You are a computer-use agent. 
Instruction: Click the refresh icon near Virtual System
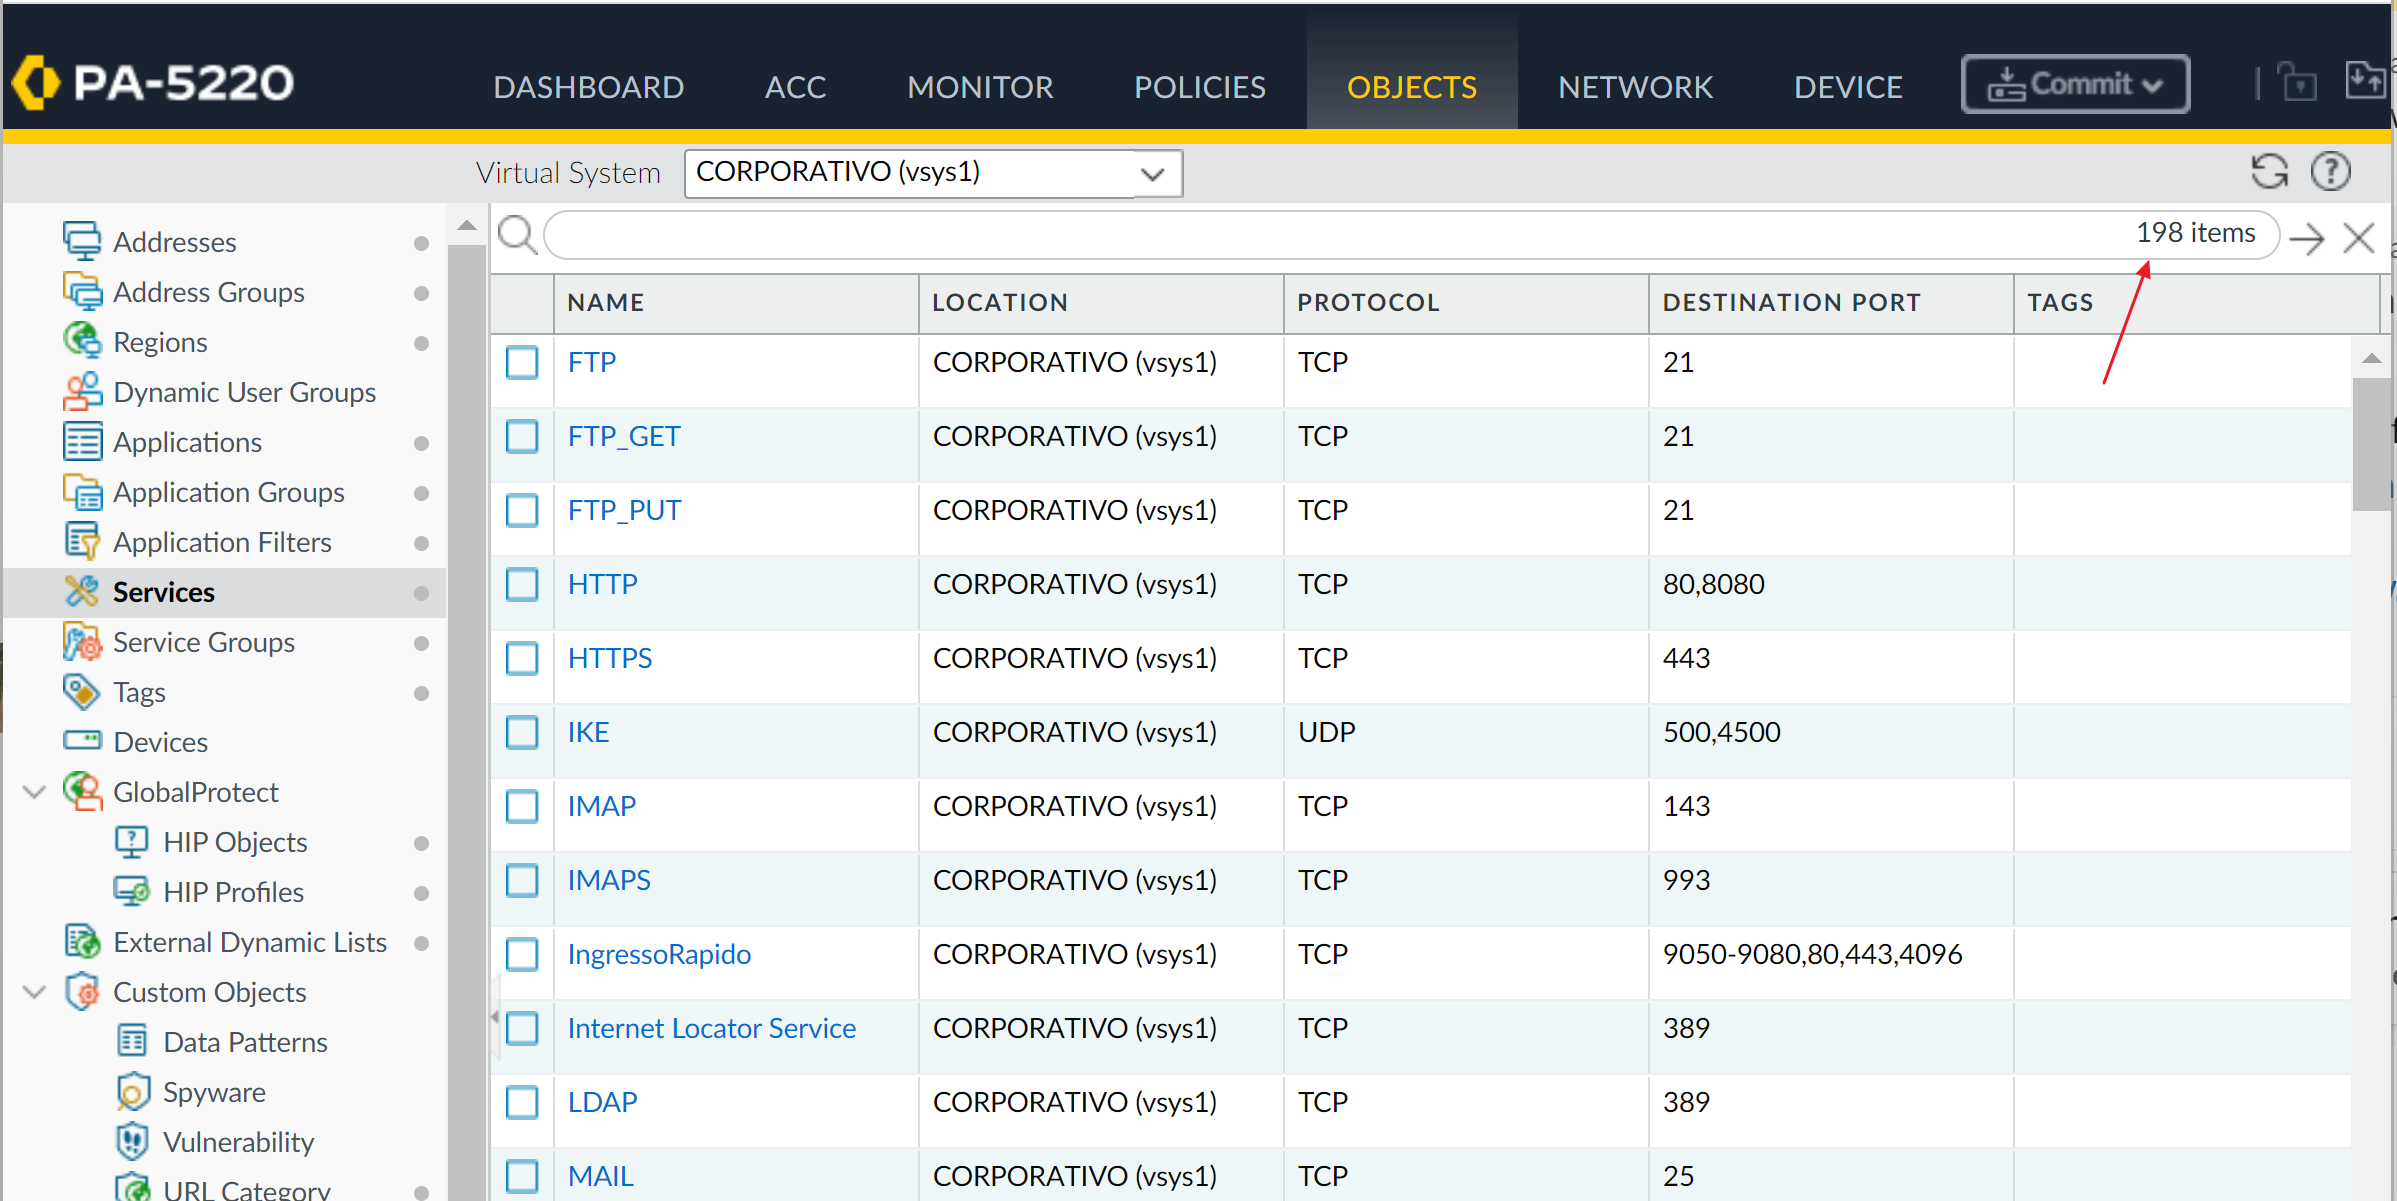click(2269, 171)
